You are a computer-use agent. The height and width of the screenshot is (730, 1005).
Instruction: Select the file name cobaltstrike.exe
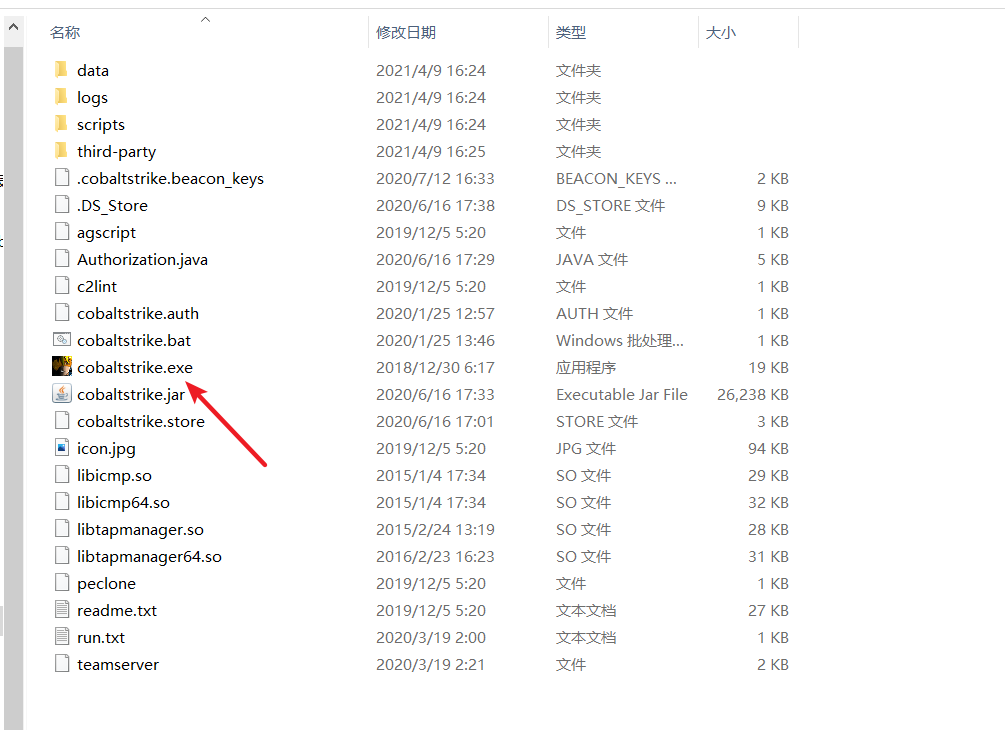click(135, 367)
